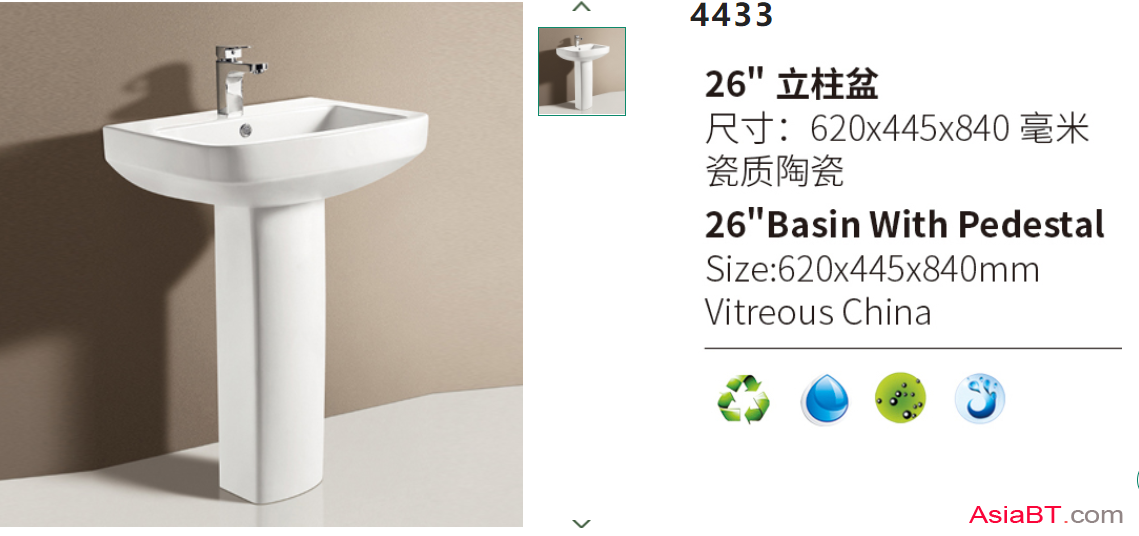
Task: Click the 尺寸 dimensions line in Chinese
Action: [897, 130]
